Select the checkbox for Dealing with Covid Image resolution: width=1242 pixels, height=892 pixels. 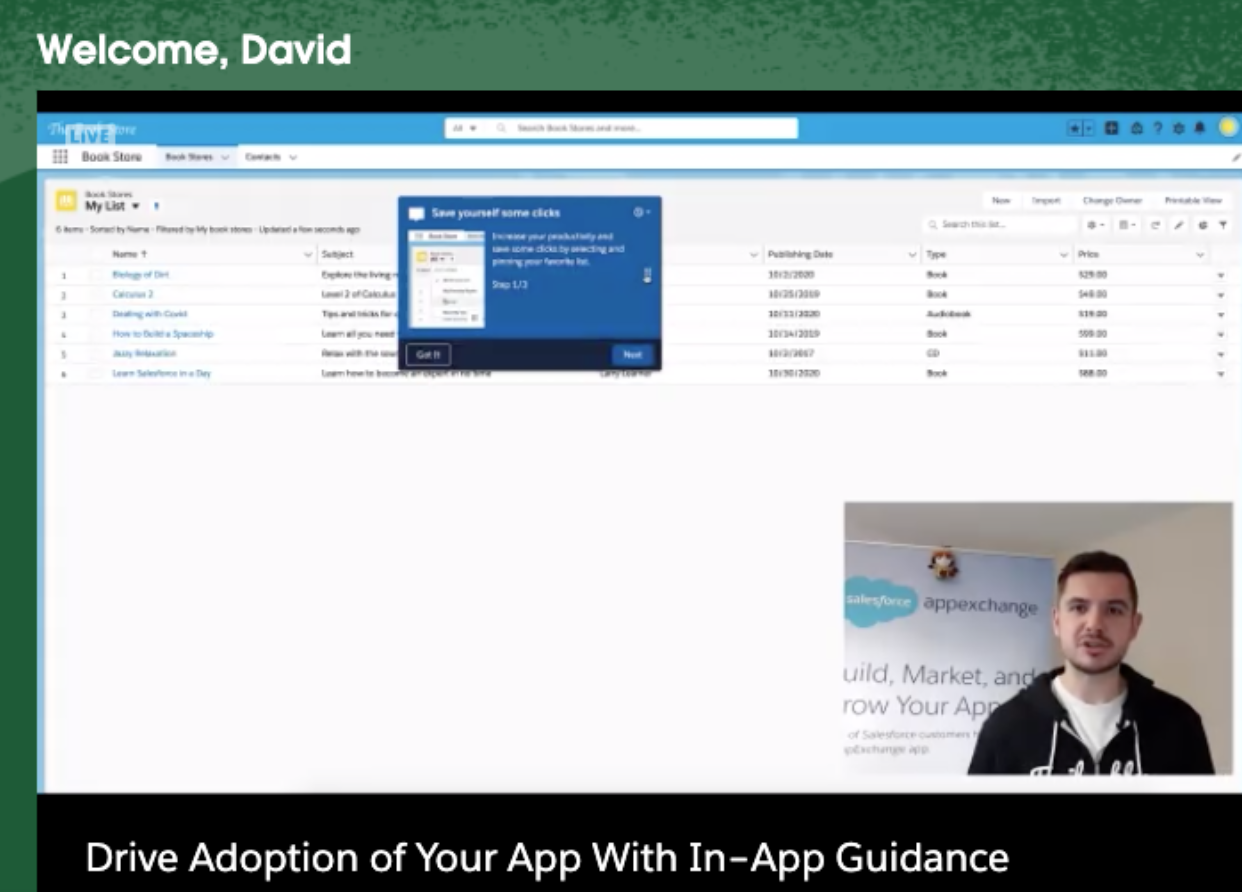(95, 314)
